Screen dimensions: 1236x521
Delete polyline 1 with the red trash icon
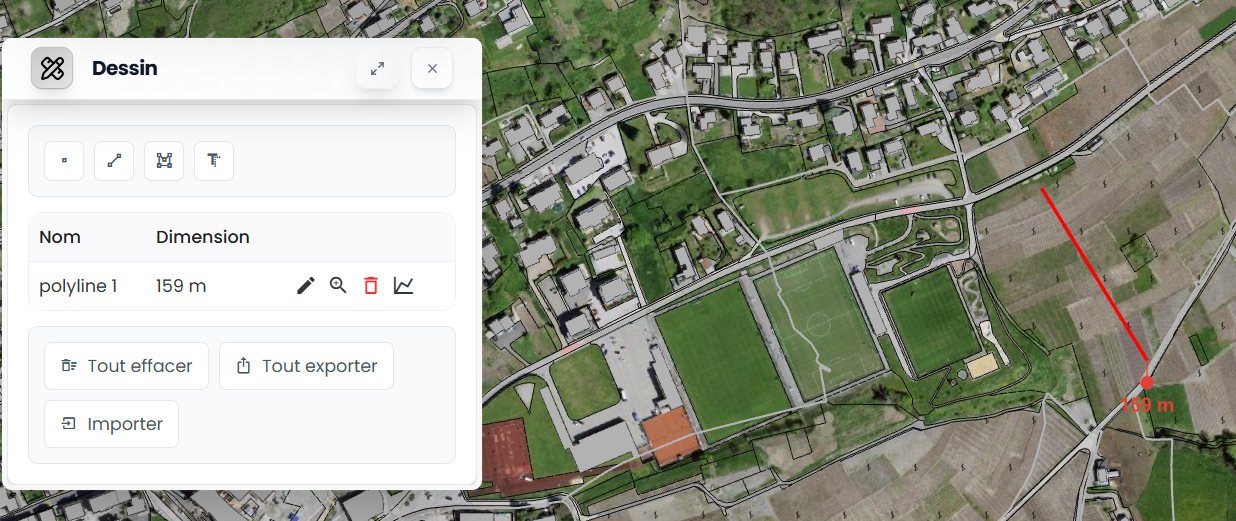click(371, 286)
